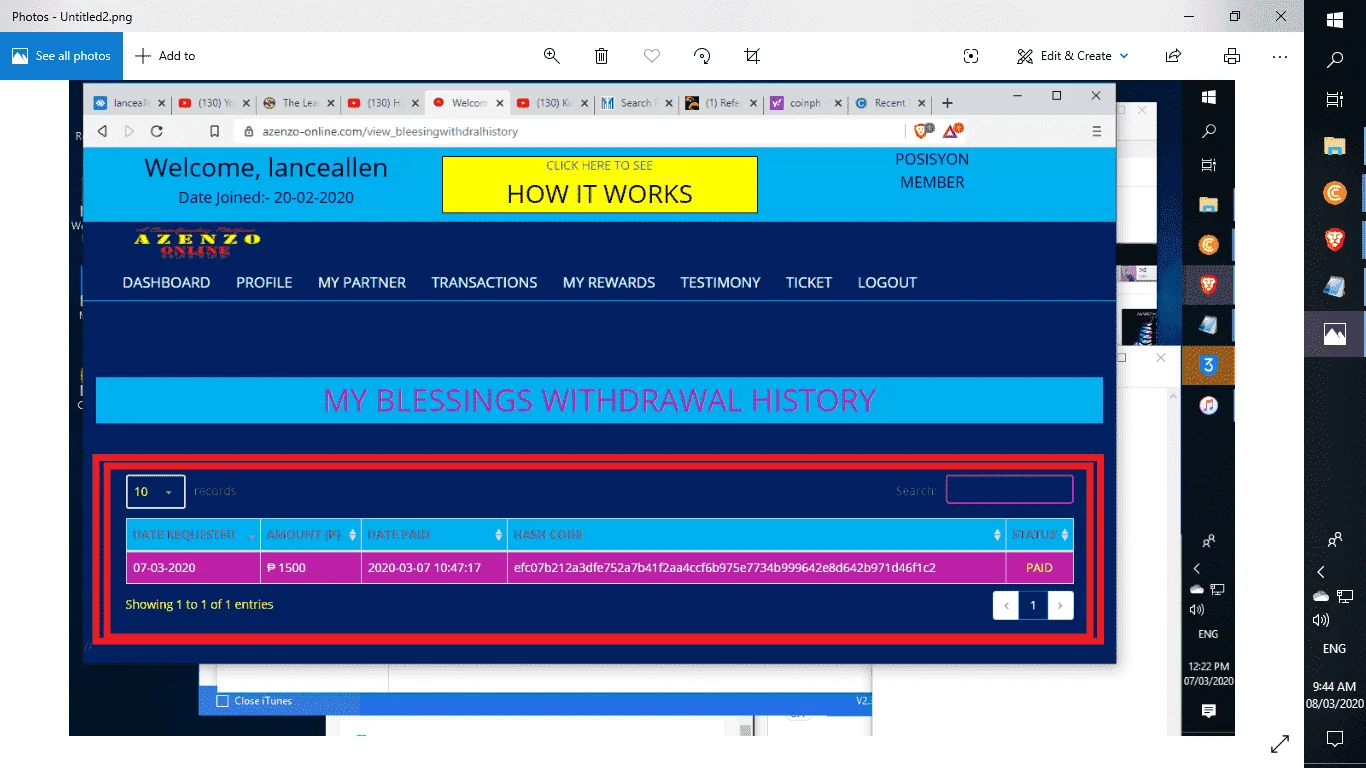The height and width of the screenshot is (768, 1366).
Task: Open Photos app icon on Windows taskbar
Action: click(x=1335, y=335)
